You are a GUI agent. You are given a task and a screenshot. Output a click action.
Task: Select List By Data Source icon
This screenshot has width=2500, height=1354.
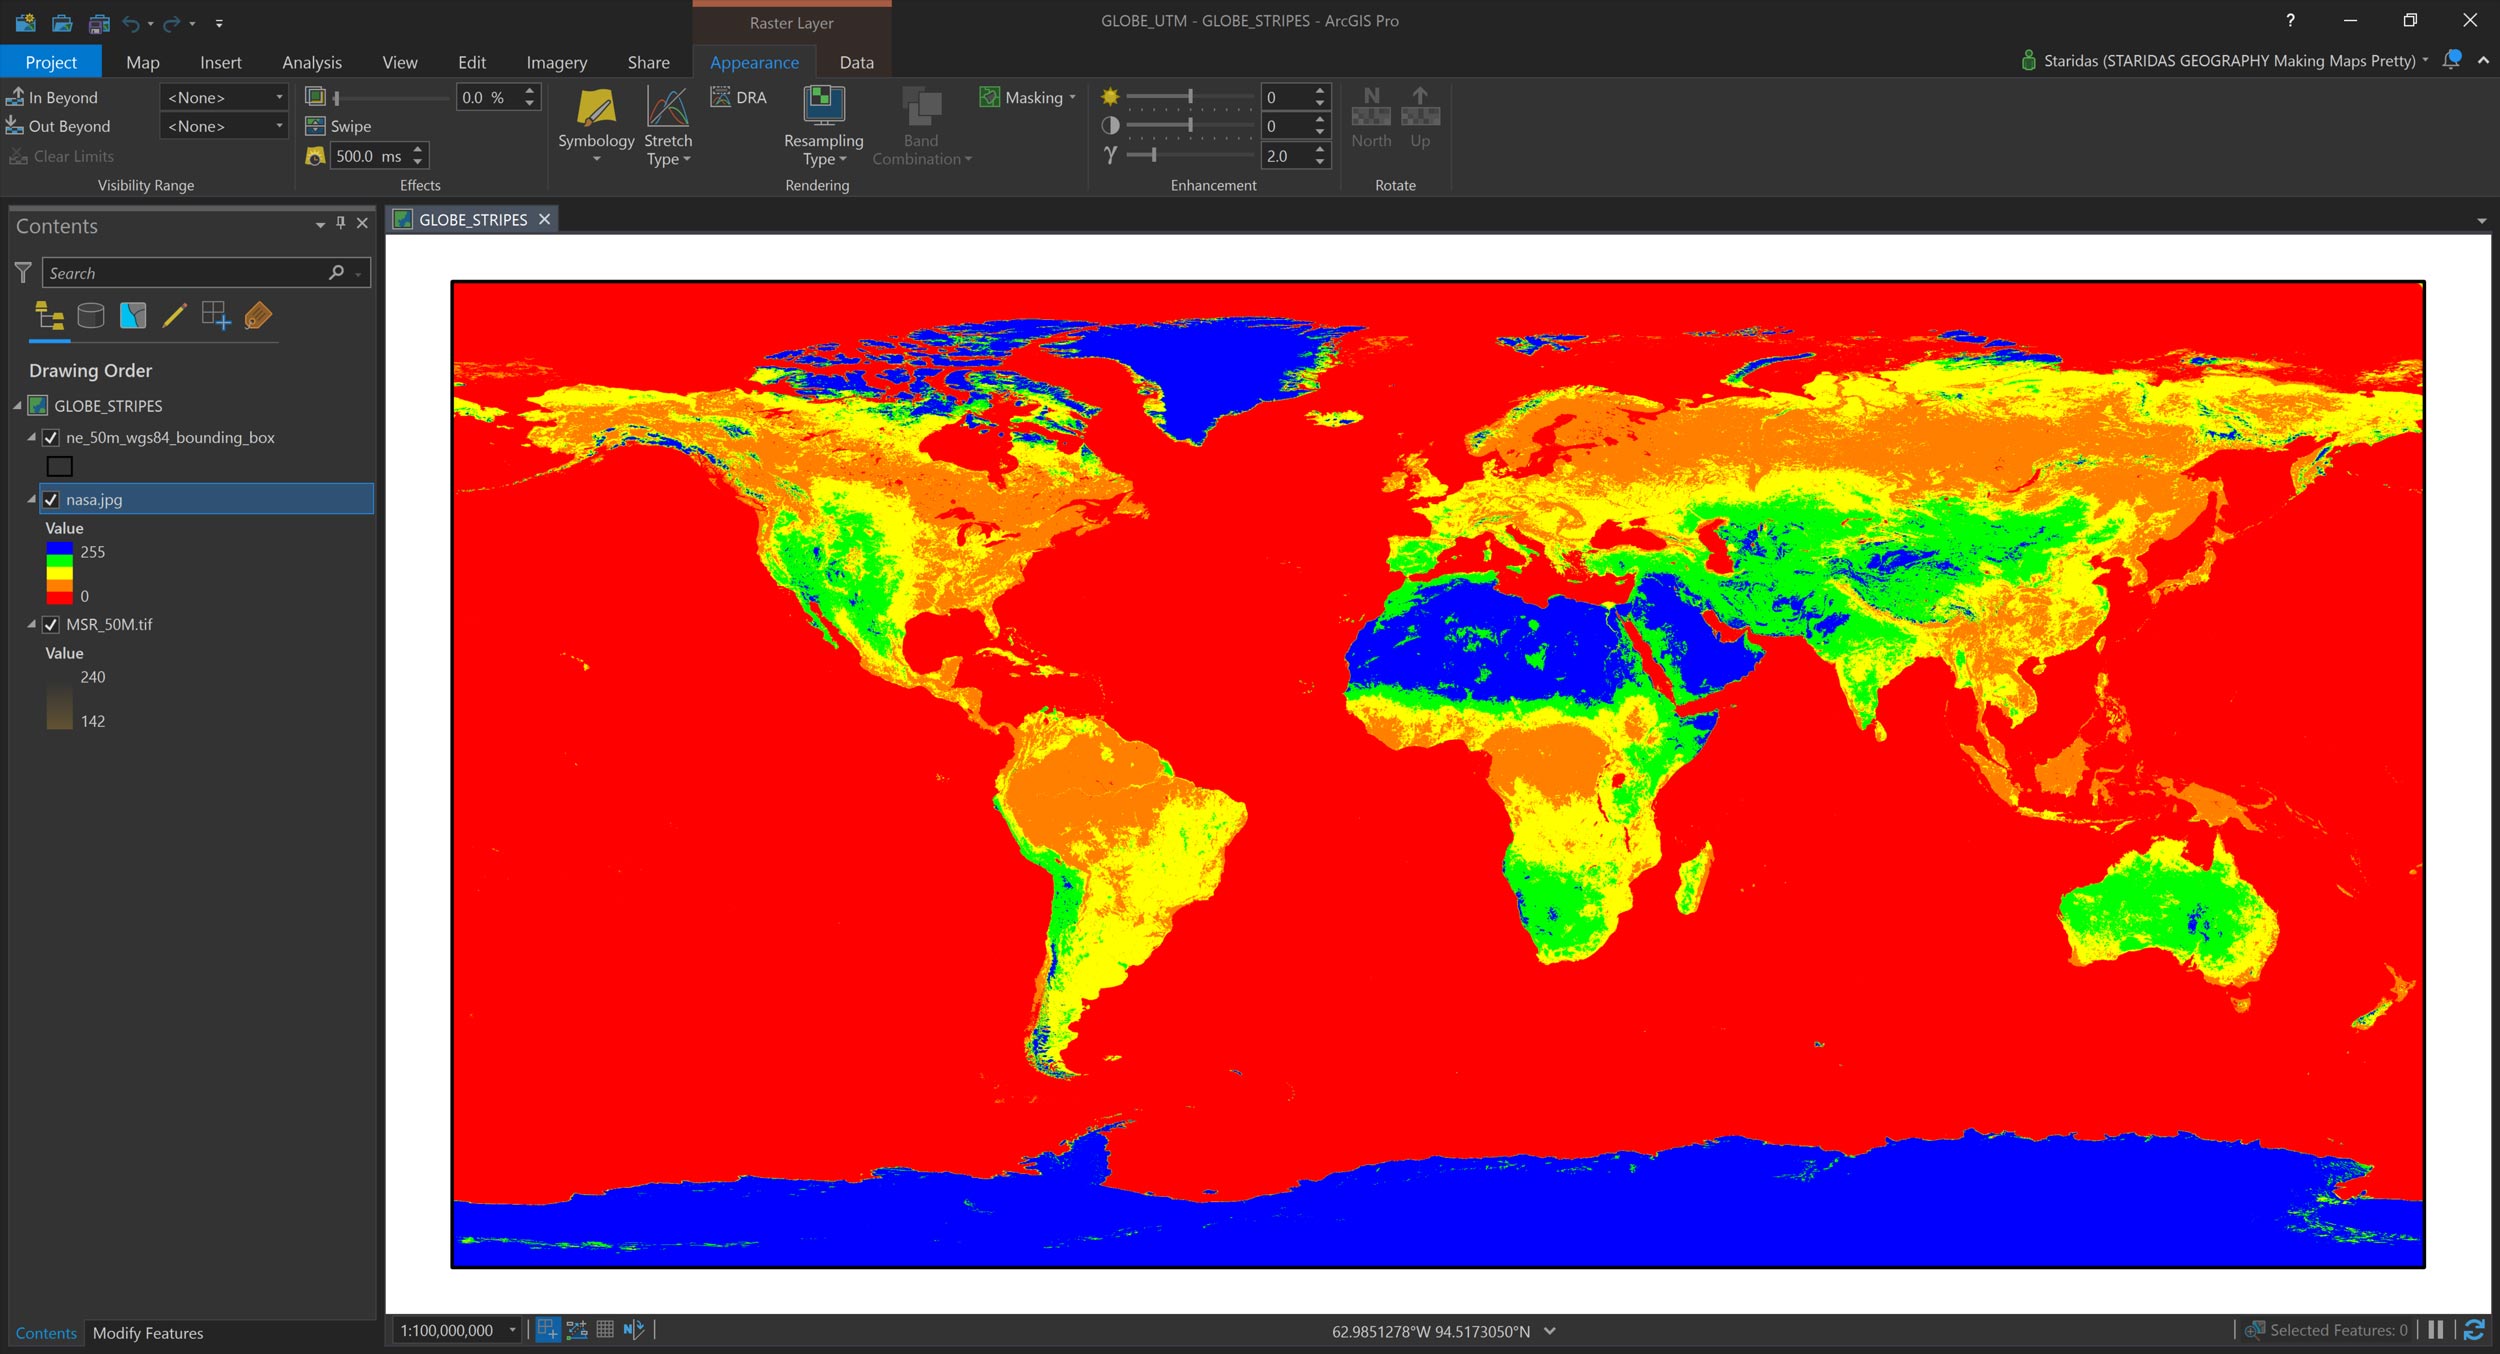click(x=91, y=316)
